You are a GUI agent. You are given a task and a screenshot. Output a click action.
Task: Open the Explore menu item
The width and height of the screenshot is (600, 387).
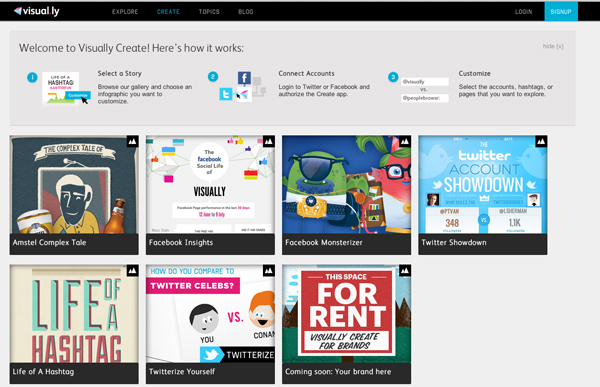point(125,12)
